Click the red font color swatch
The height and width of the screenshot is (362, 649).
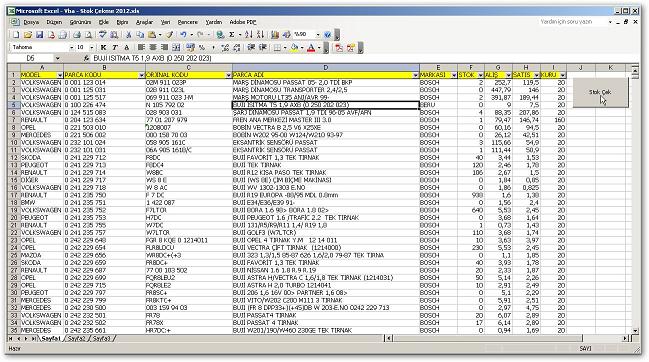click(x=311, y=48)
